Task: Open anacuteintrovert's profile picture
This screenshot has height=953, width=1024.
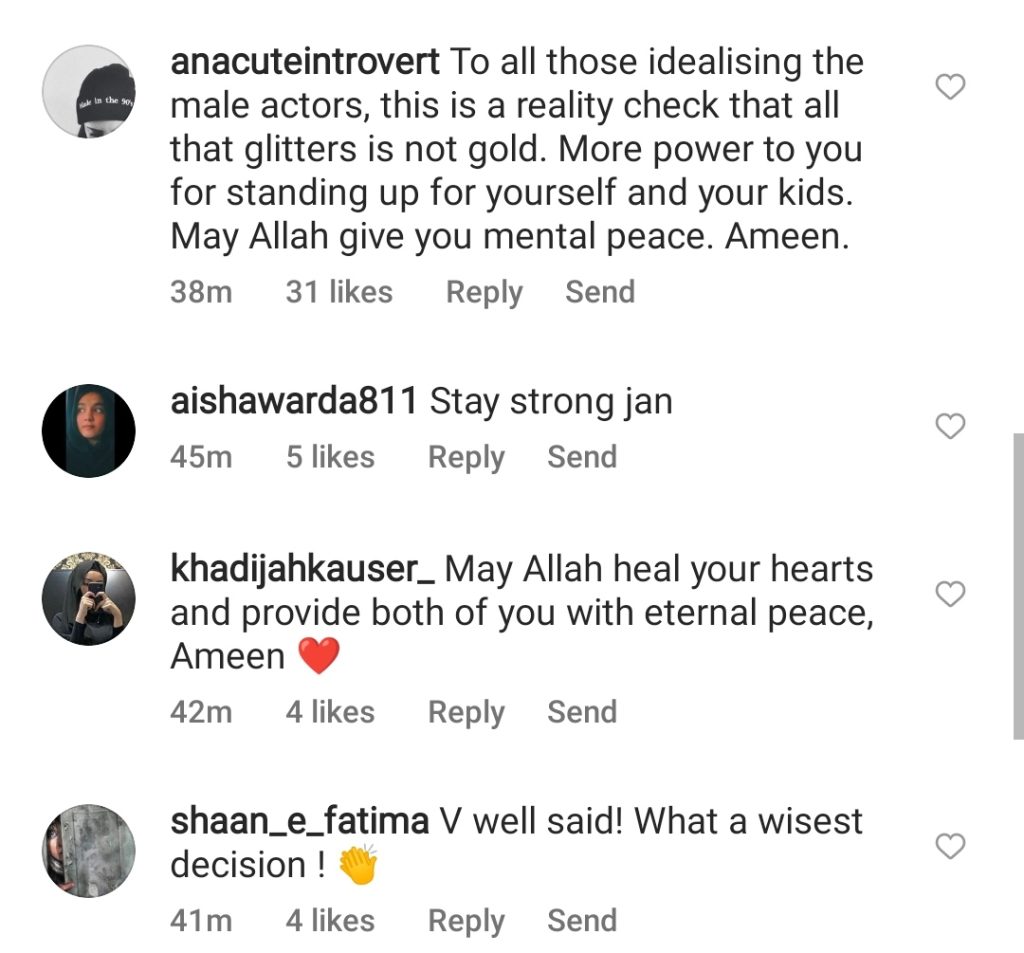Action: click(x=88, y=91)
